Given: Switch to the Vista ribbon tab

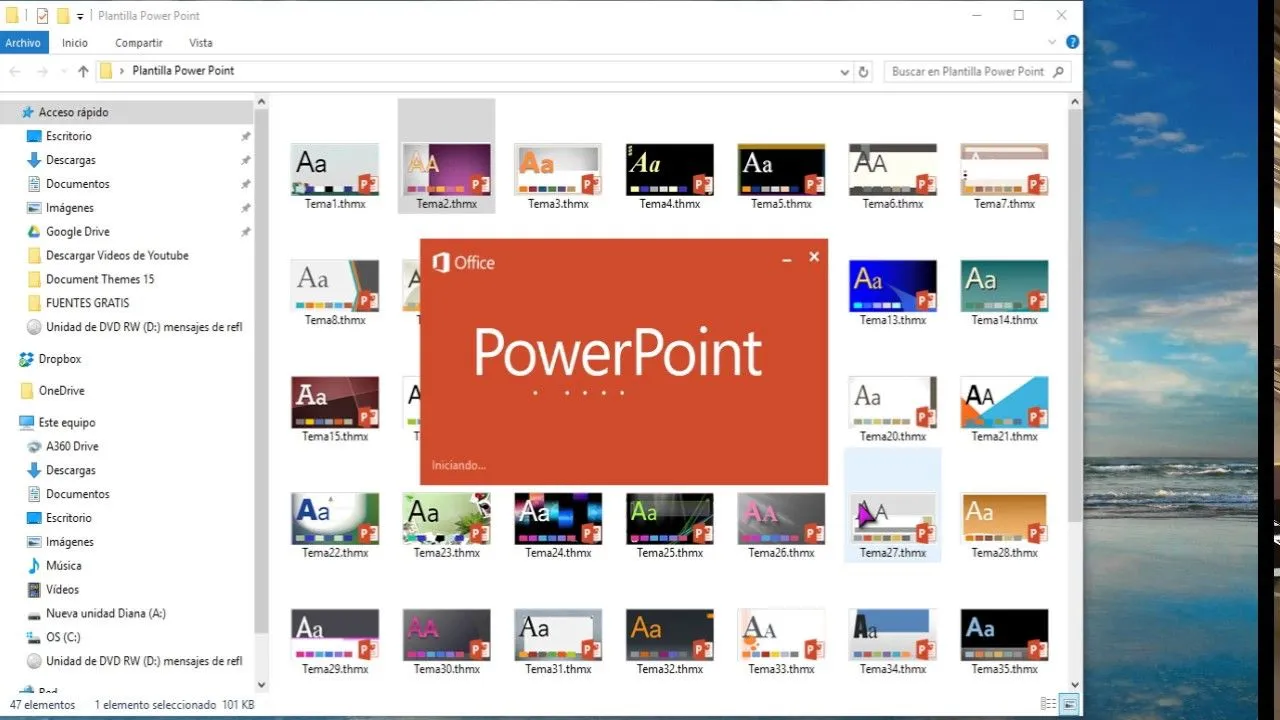Looking at the screenshot, I should (x=200, y=42).
